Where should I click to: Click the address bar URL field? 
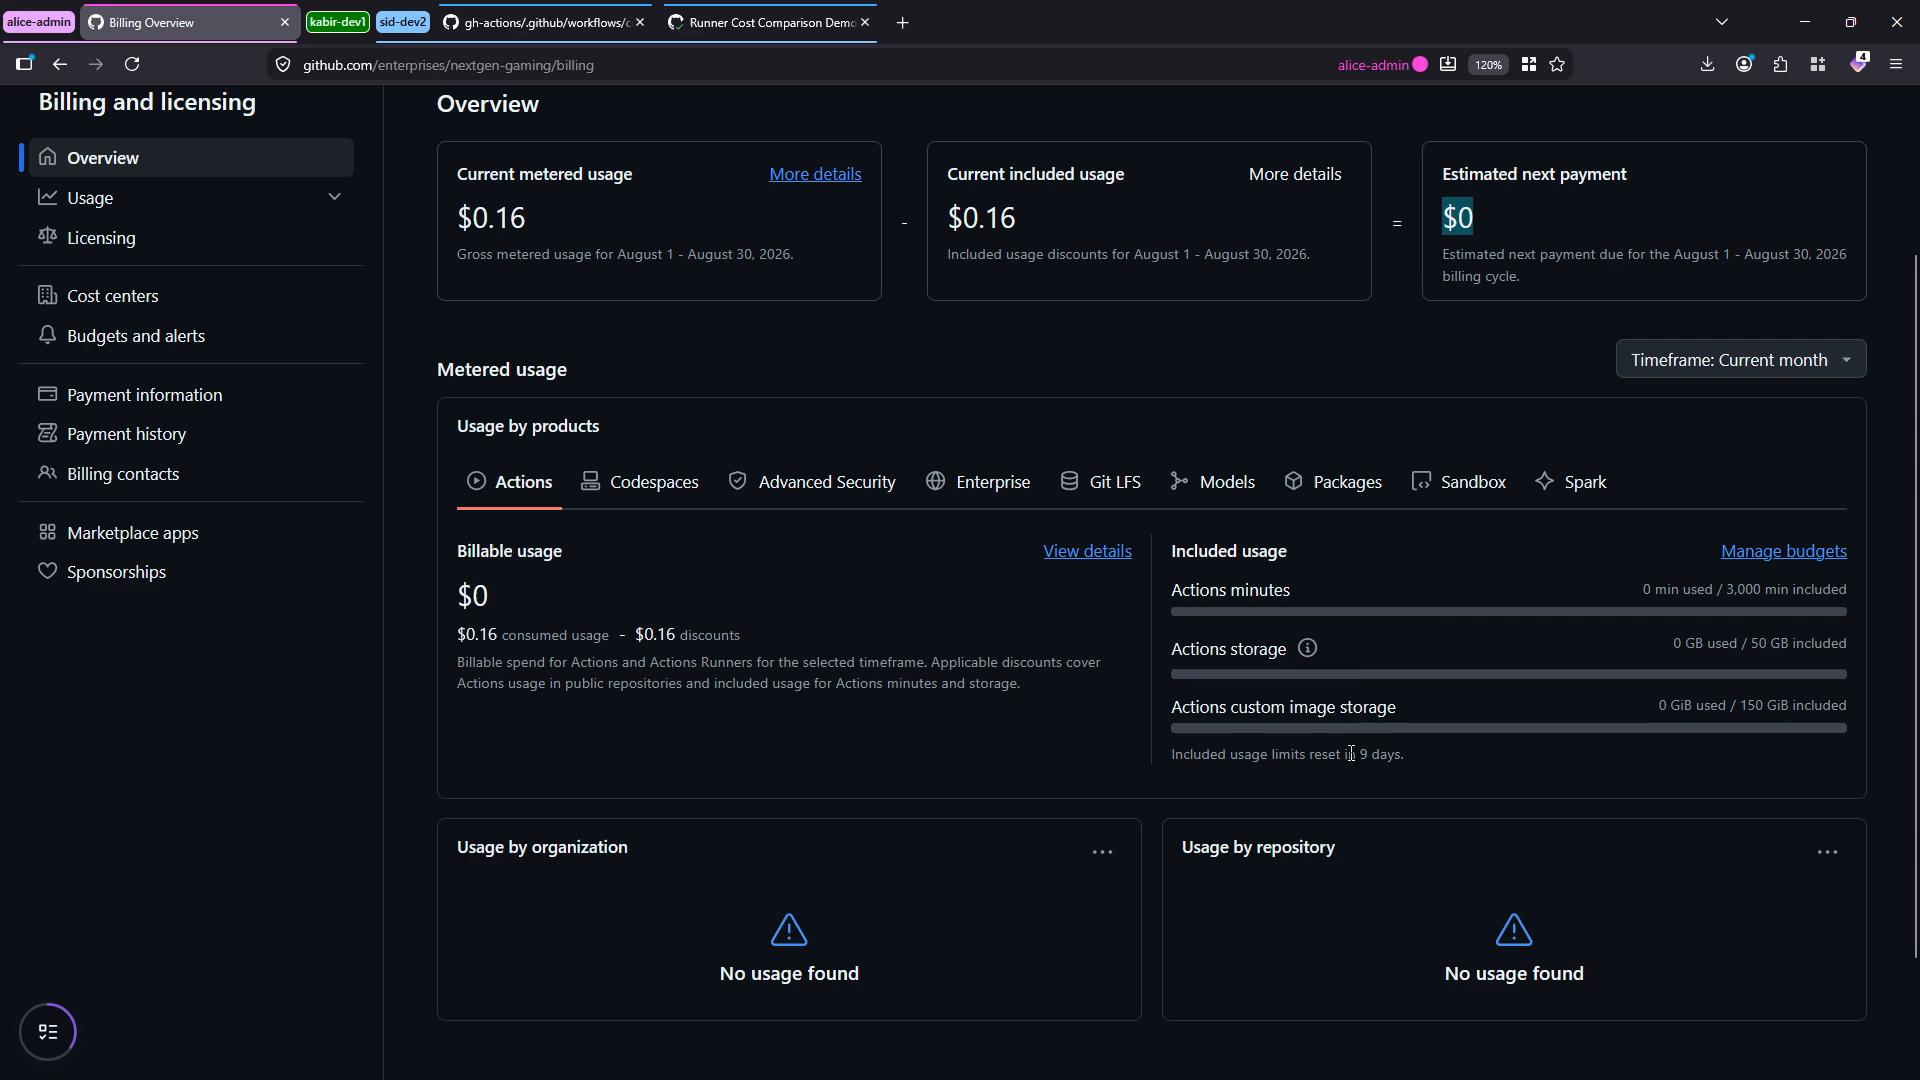[x=800, y=65]
